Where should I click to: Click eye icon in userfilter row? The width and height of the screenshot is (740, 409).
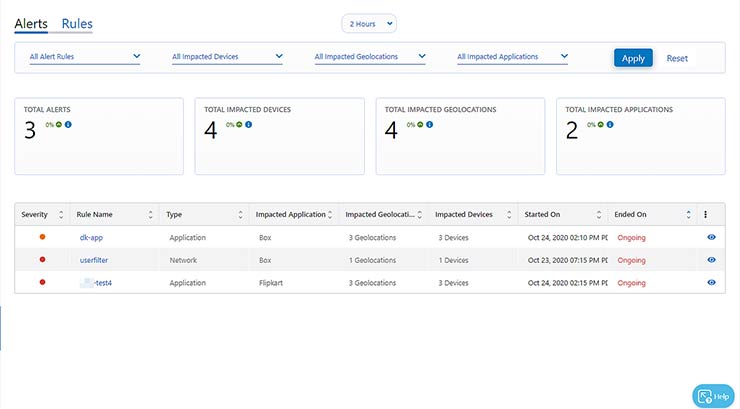pos(711,260)
